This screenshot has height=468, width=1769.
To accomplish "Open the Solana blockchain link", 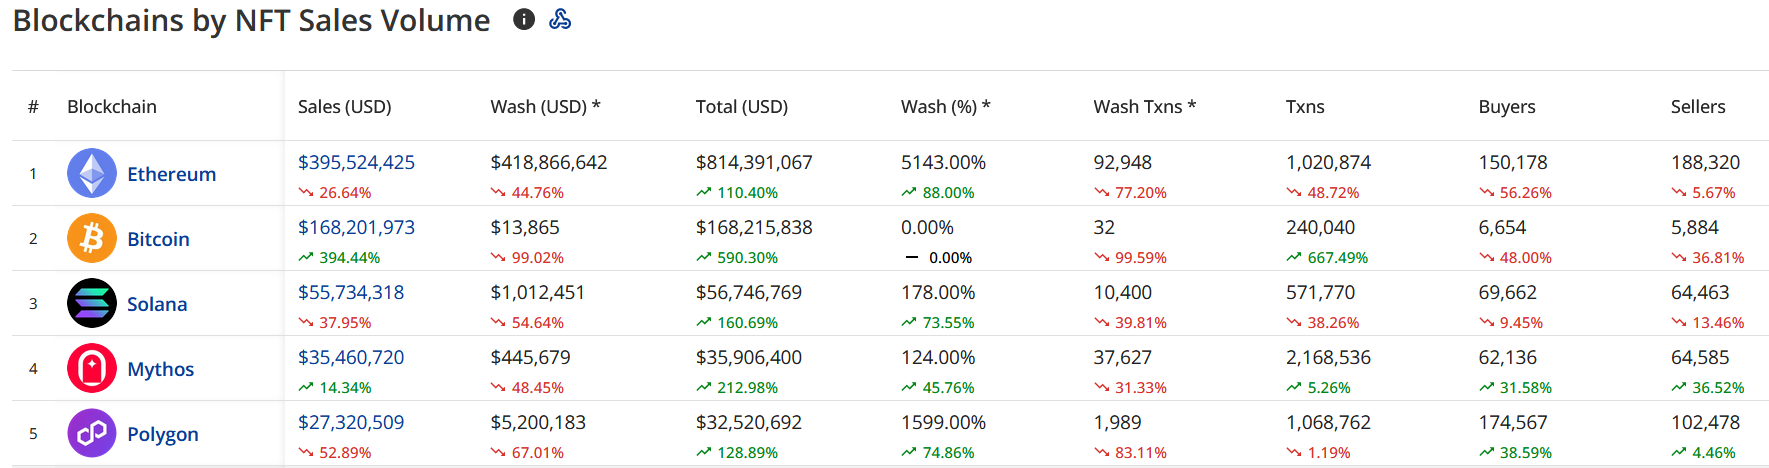I will click(x=157, y=304).
